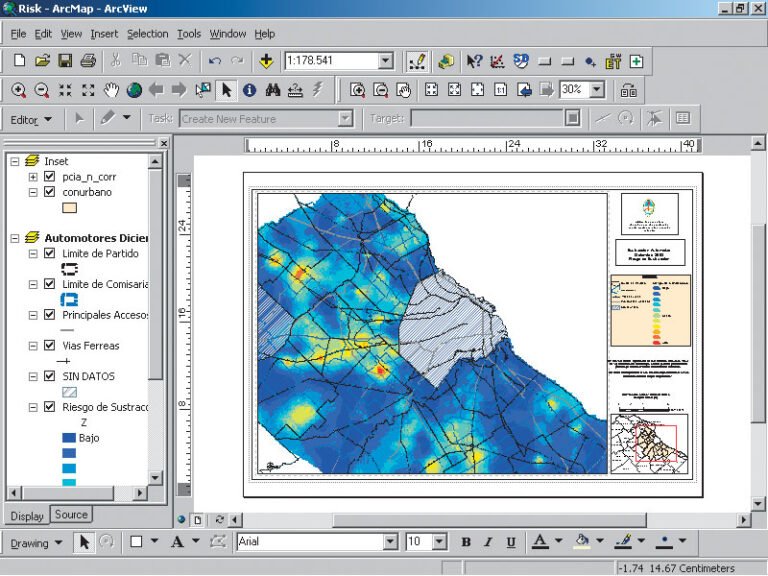This screenshot has width=768, height=576.
Task: Disable the SIN DATOS layer checkbox
Action: pyautogui.click(x=50, y=377)
